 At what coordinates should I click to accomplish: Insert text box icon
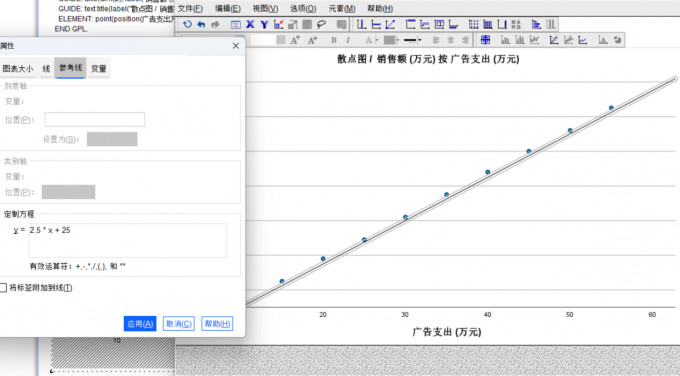pos(439,24)
